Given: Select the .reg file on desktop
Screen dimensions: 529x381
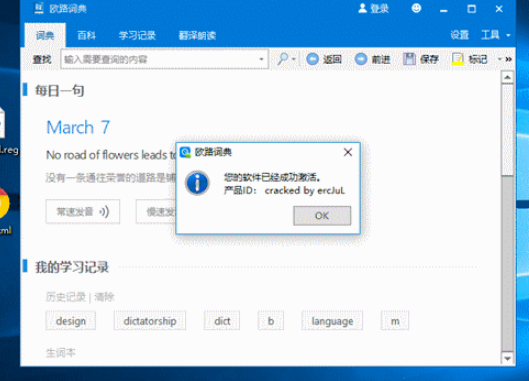Looking at the screenshot, I should (x=7, y=132).
